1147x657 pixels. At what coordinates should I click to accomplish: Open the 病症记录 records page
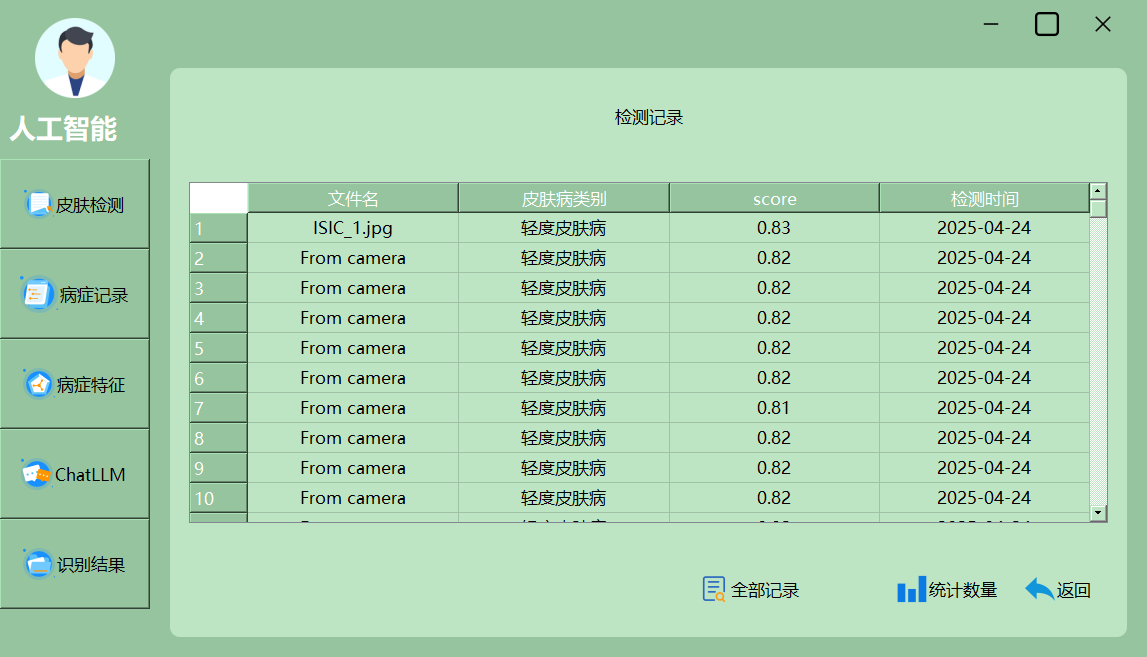[75, 295]
